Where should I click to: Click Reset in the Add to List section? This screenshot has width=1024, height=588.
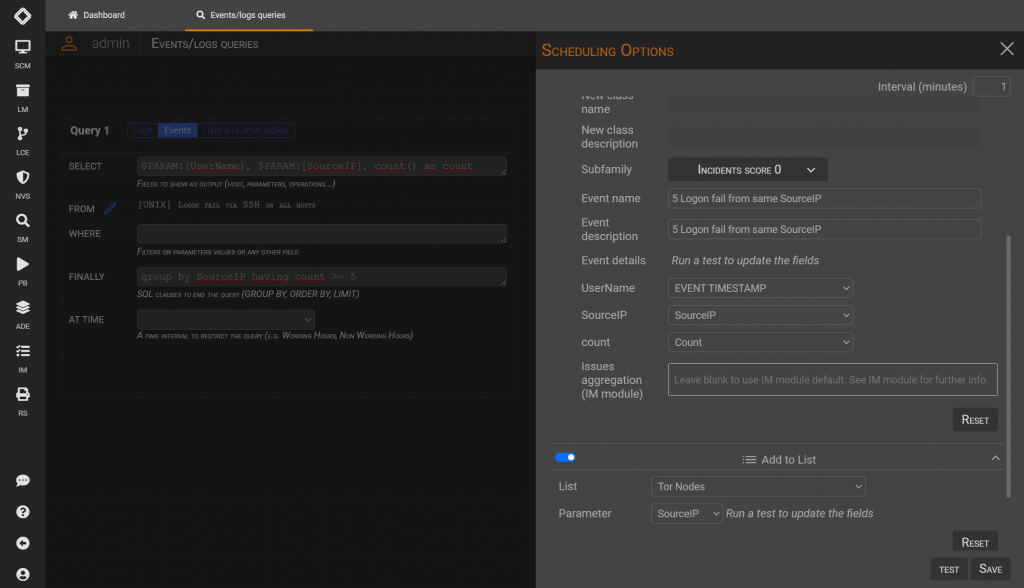[975, 542]
